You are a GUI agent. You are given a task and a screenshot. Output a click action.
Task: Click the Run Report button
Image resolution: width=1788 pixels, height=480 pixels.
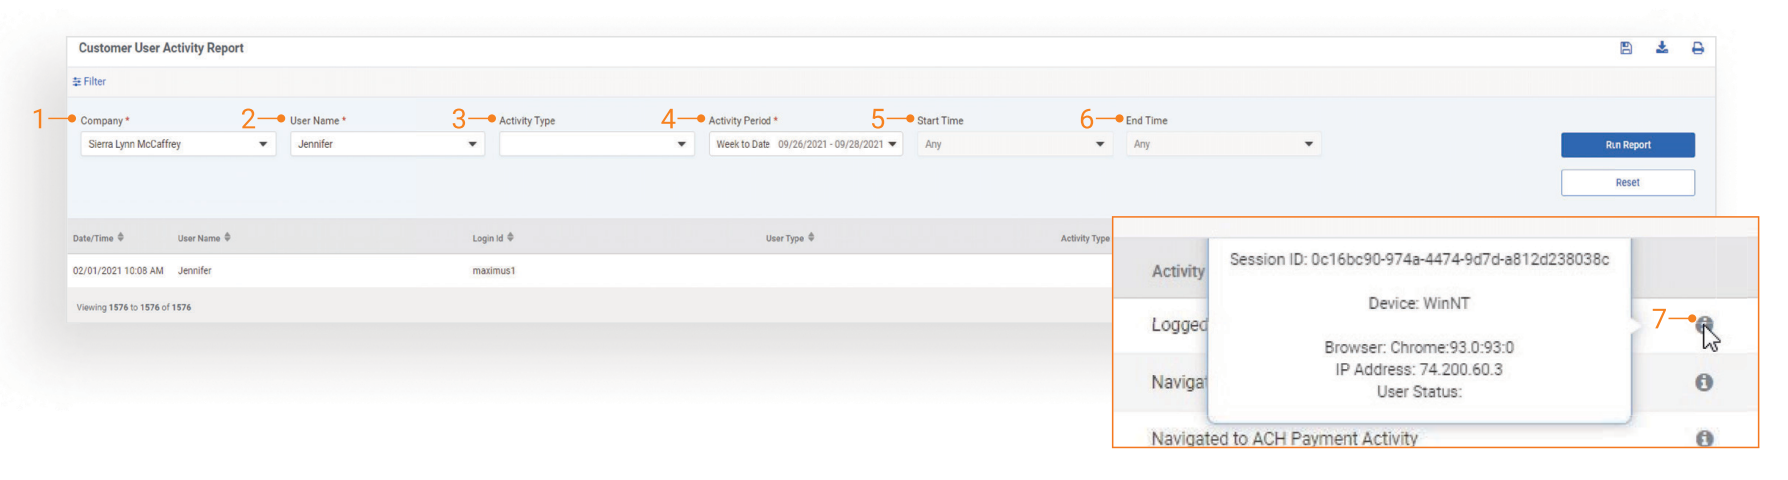click(1627, 145)
